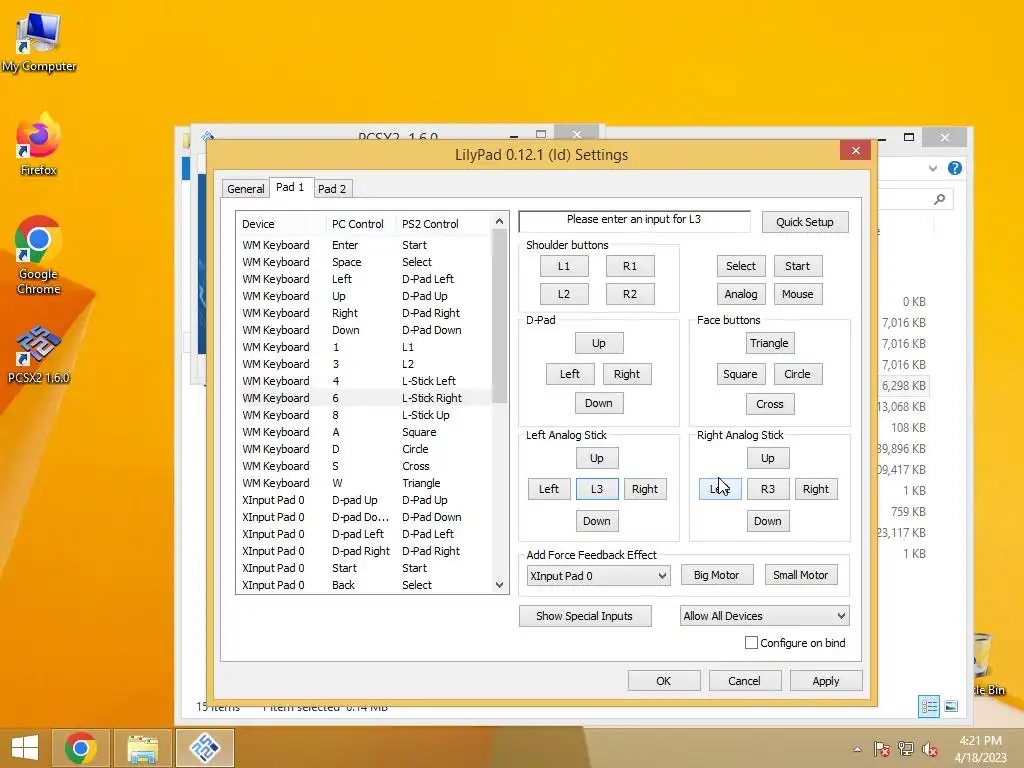
Task: Click the Analog button
Action: tap(741, 294)
